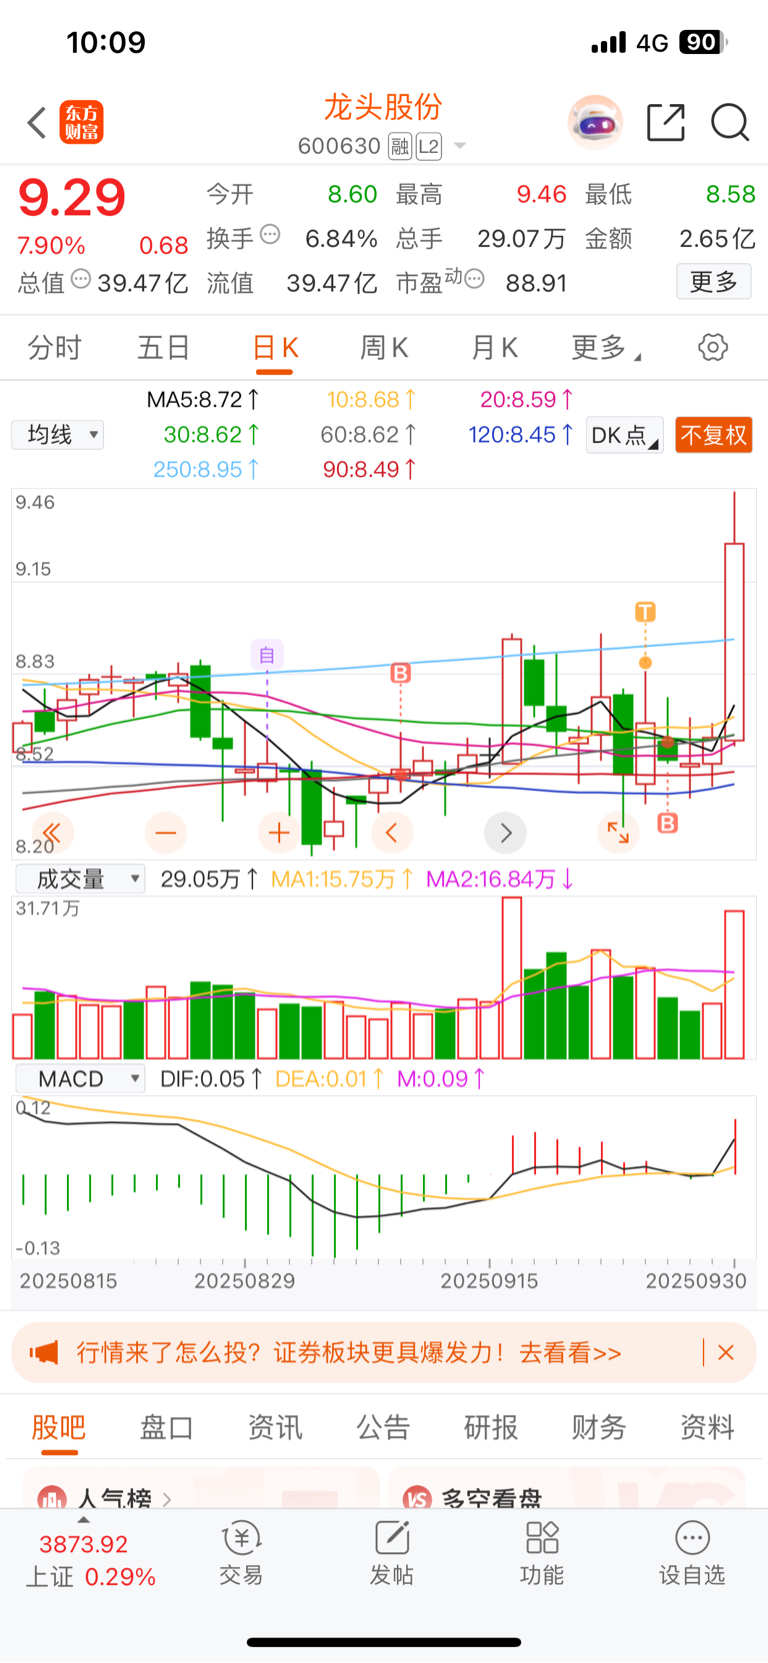Switch to 月K tab

tap(494, 348)
